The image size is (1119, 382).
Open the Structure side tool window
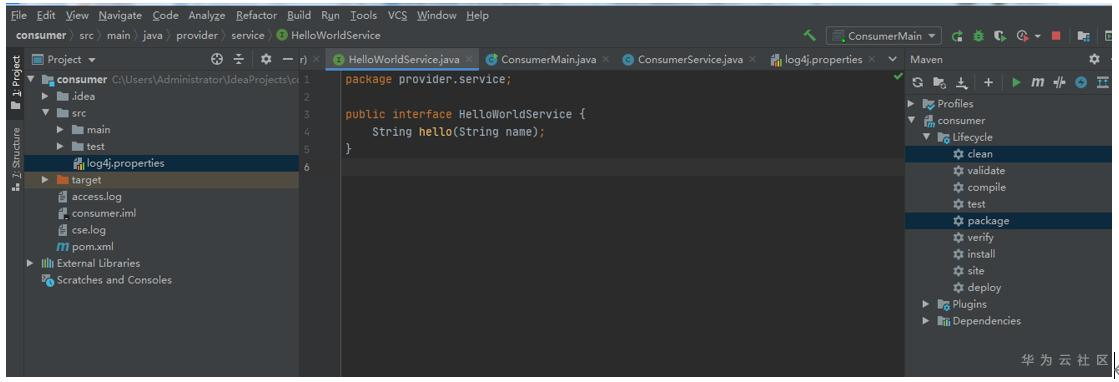point(16,159)
